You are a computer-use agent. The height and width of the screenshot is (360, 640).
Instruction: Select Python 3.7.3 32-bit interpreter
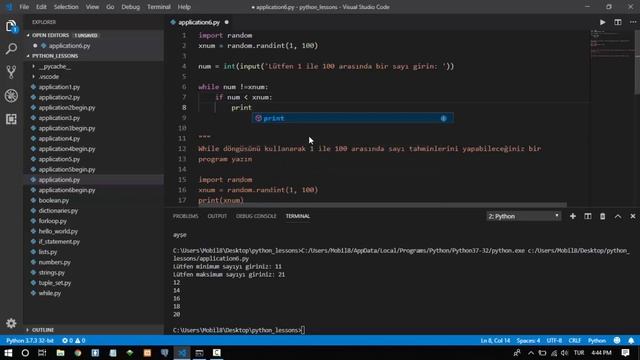pyautogui.click(x=30, y=340)
